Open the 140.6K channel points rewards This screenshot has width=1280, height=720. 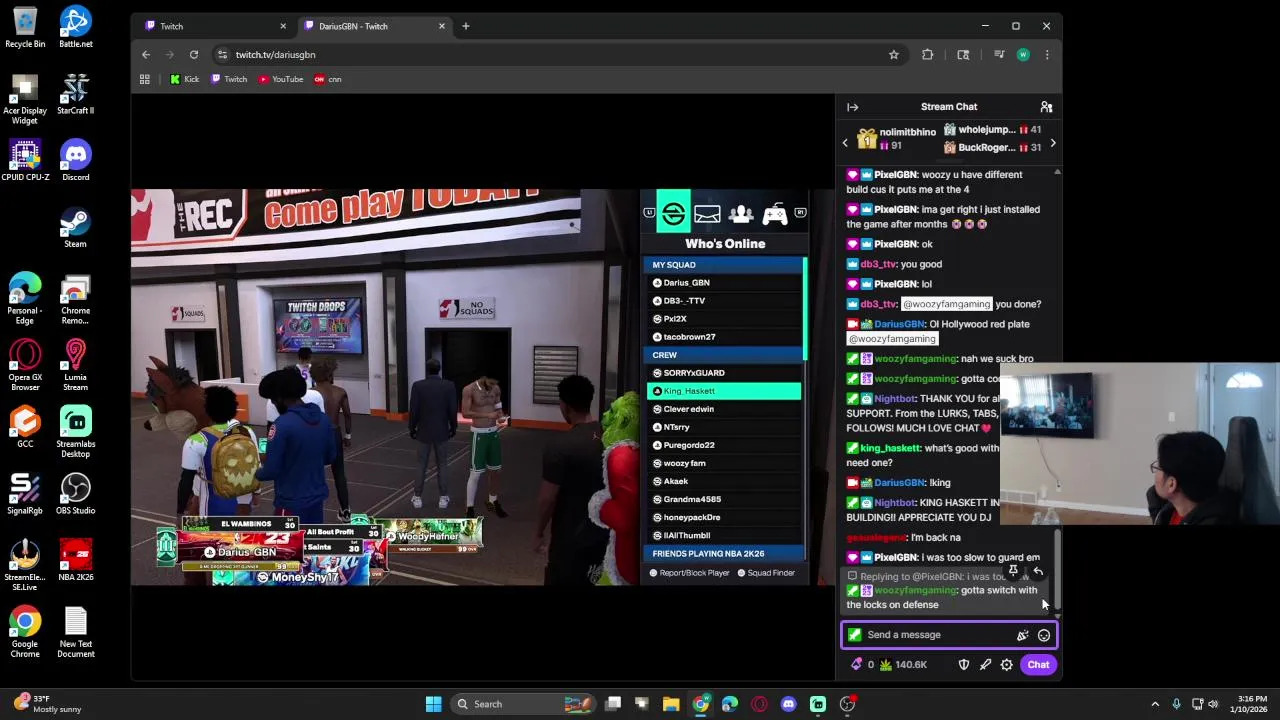[903, 665]
